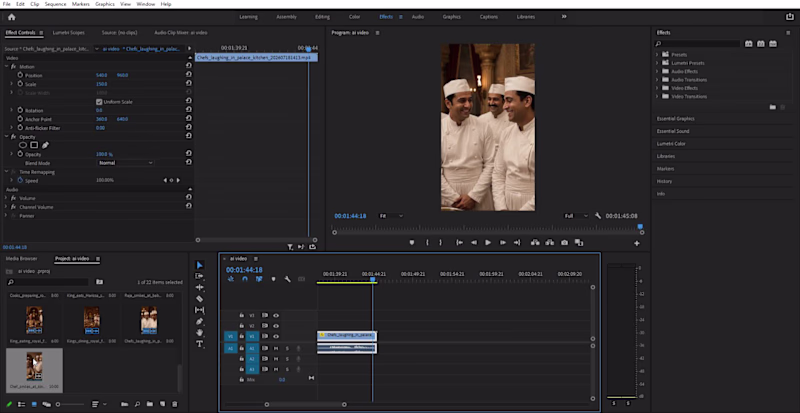Go to Home screen icon
Screen dimensions: 800x413
12,17
